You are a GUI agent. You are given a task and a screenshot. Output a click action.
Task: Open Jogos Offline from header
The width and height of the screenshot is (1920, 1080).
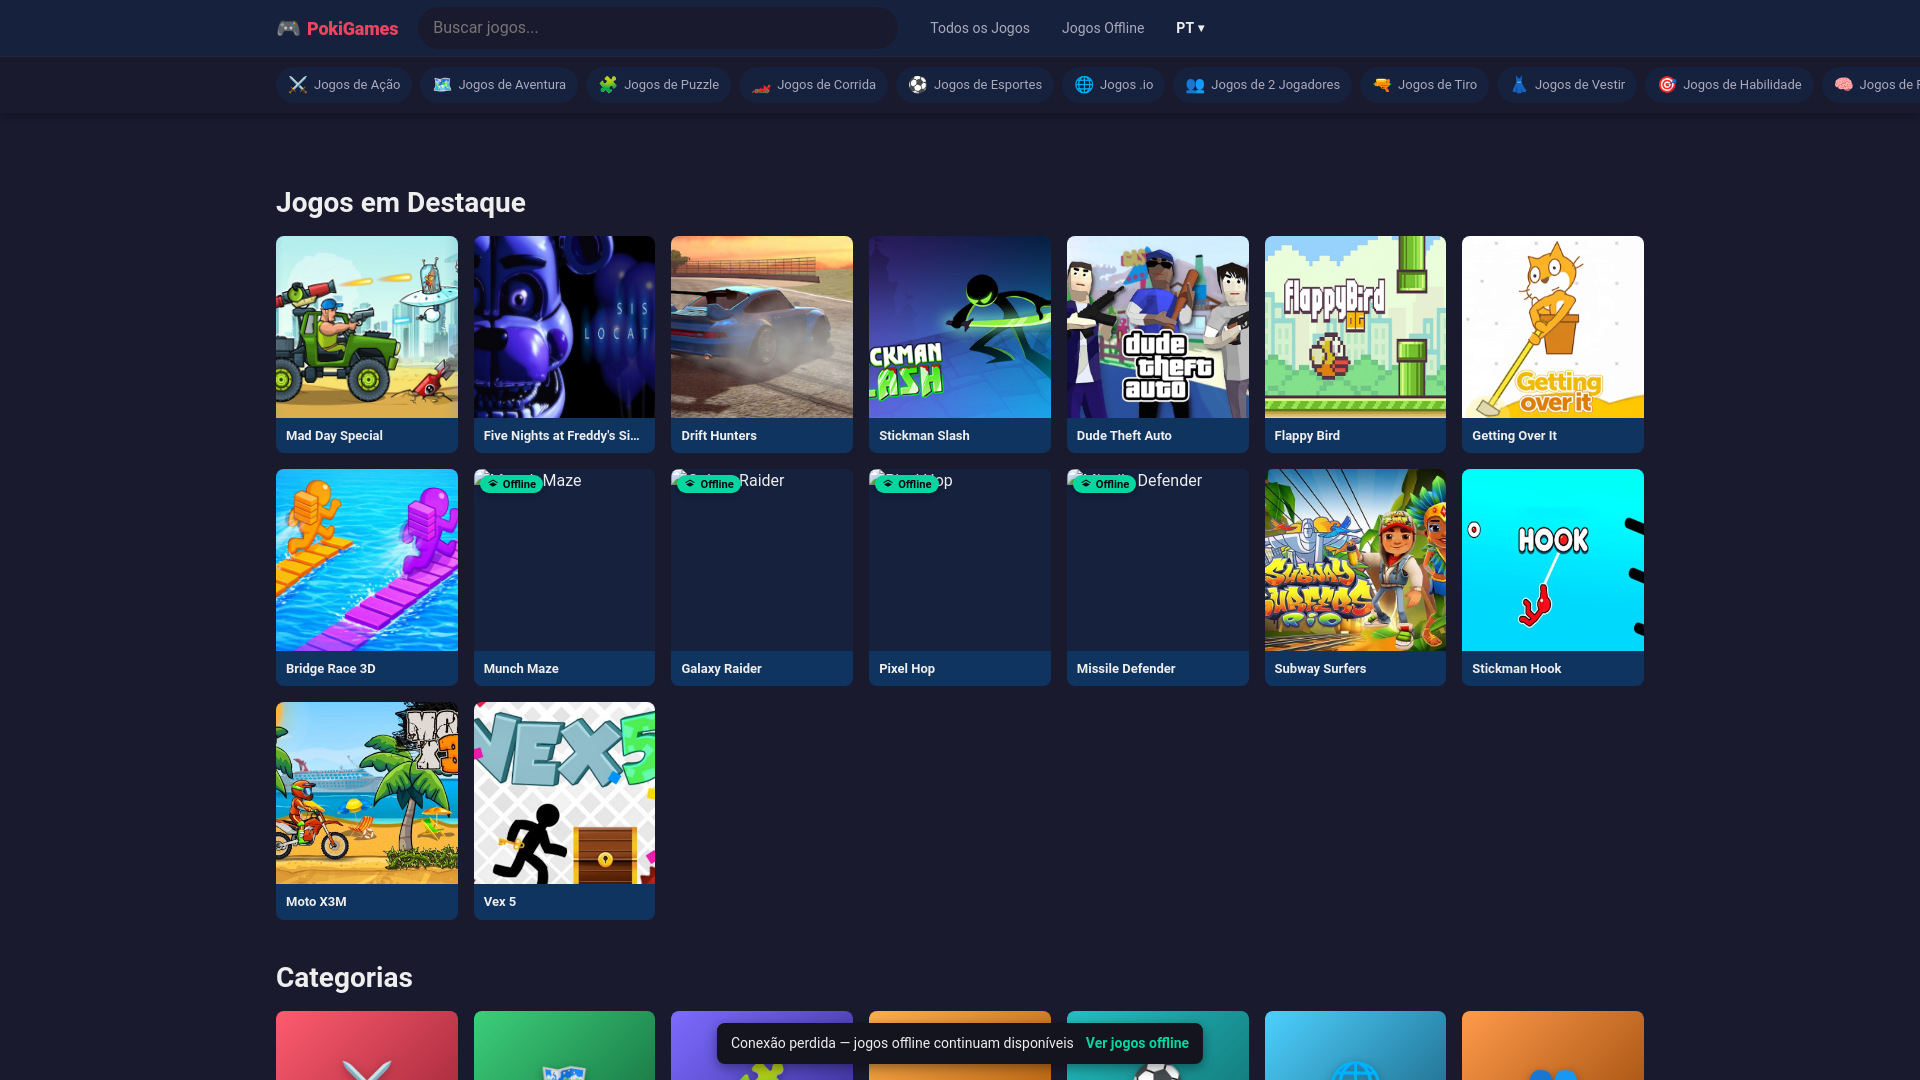coord(1103,28)
